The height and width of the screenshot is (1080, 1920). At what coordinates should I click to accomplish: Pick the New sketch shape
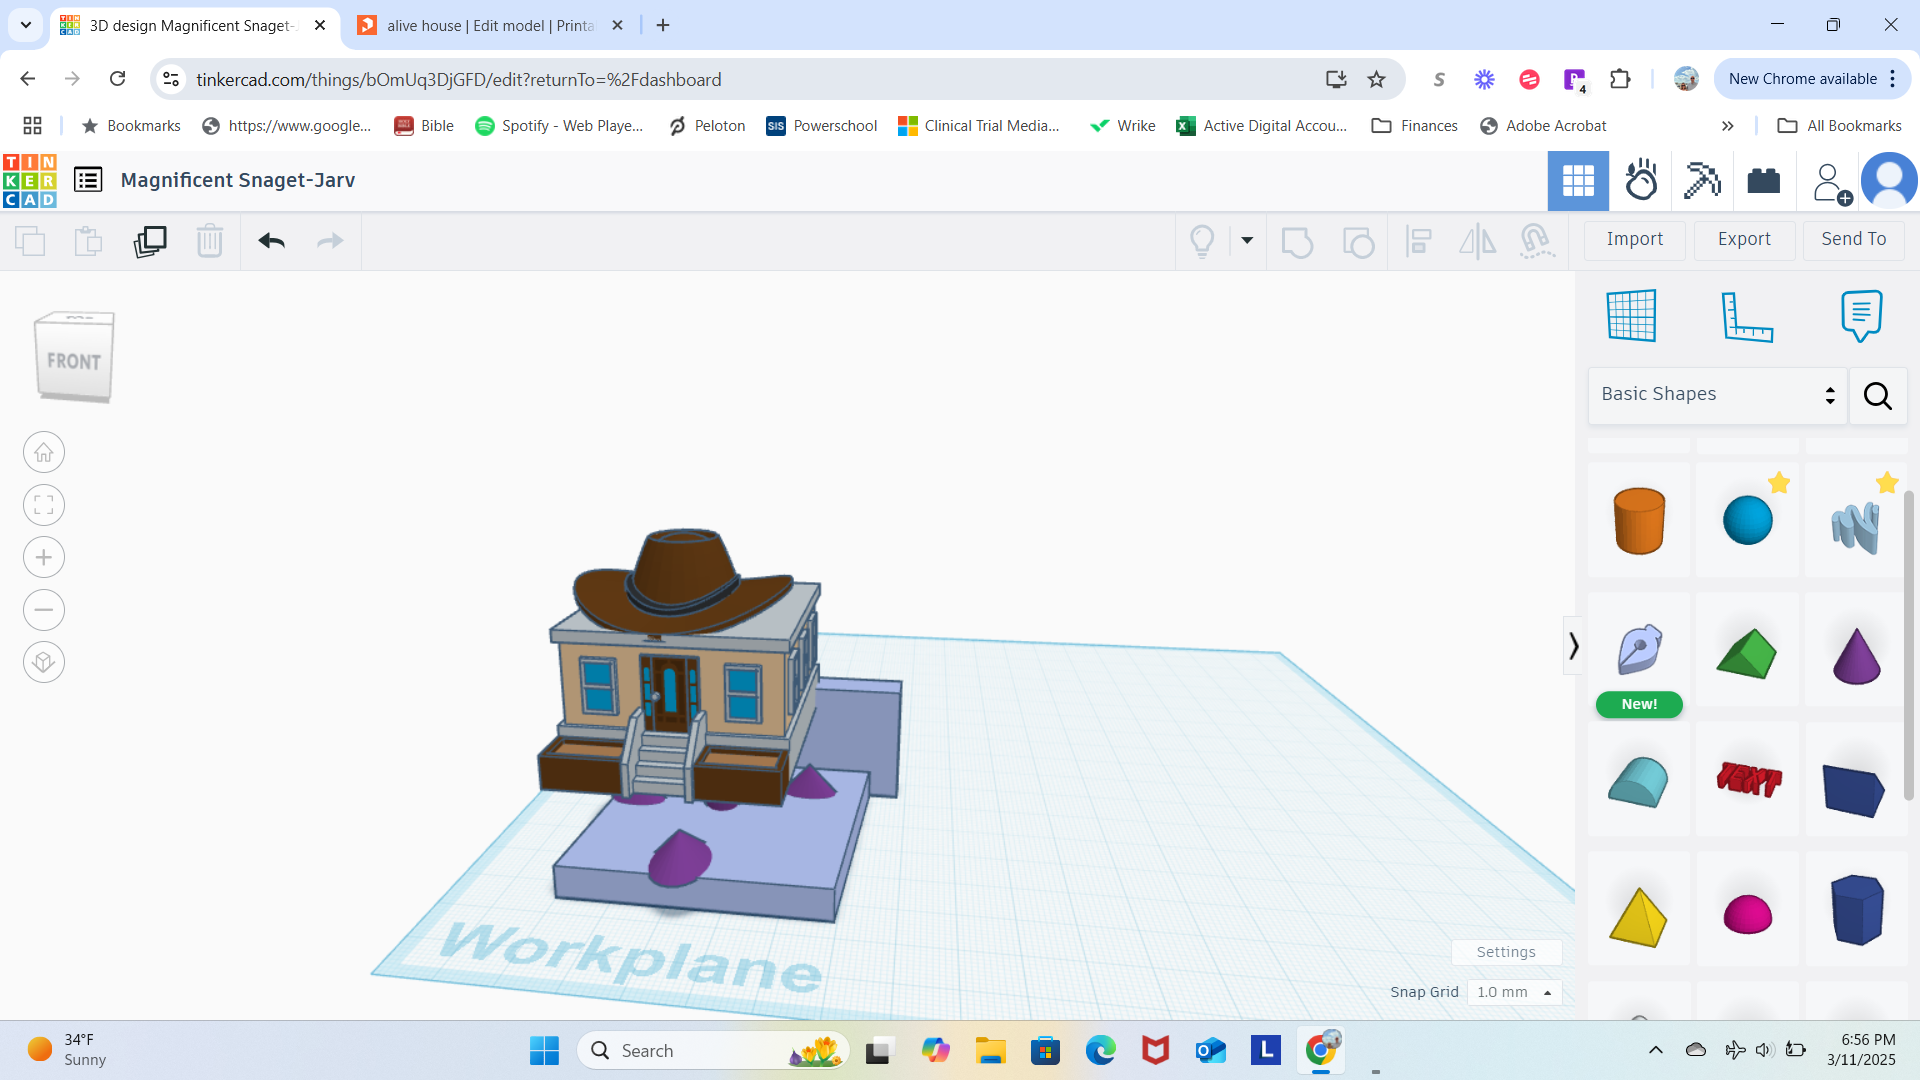click(1639, 652)
